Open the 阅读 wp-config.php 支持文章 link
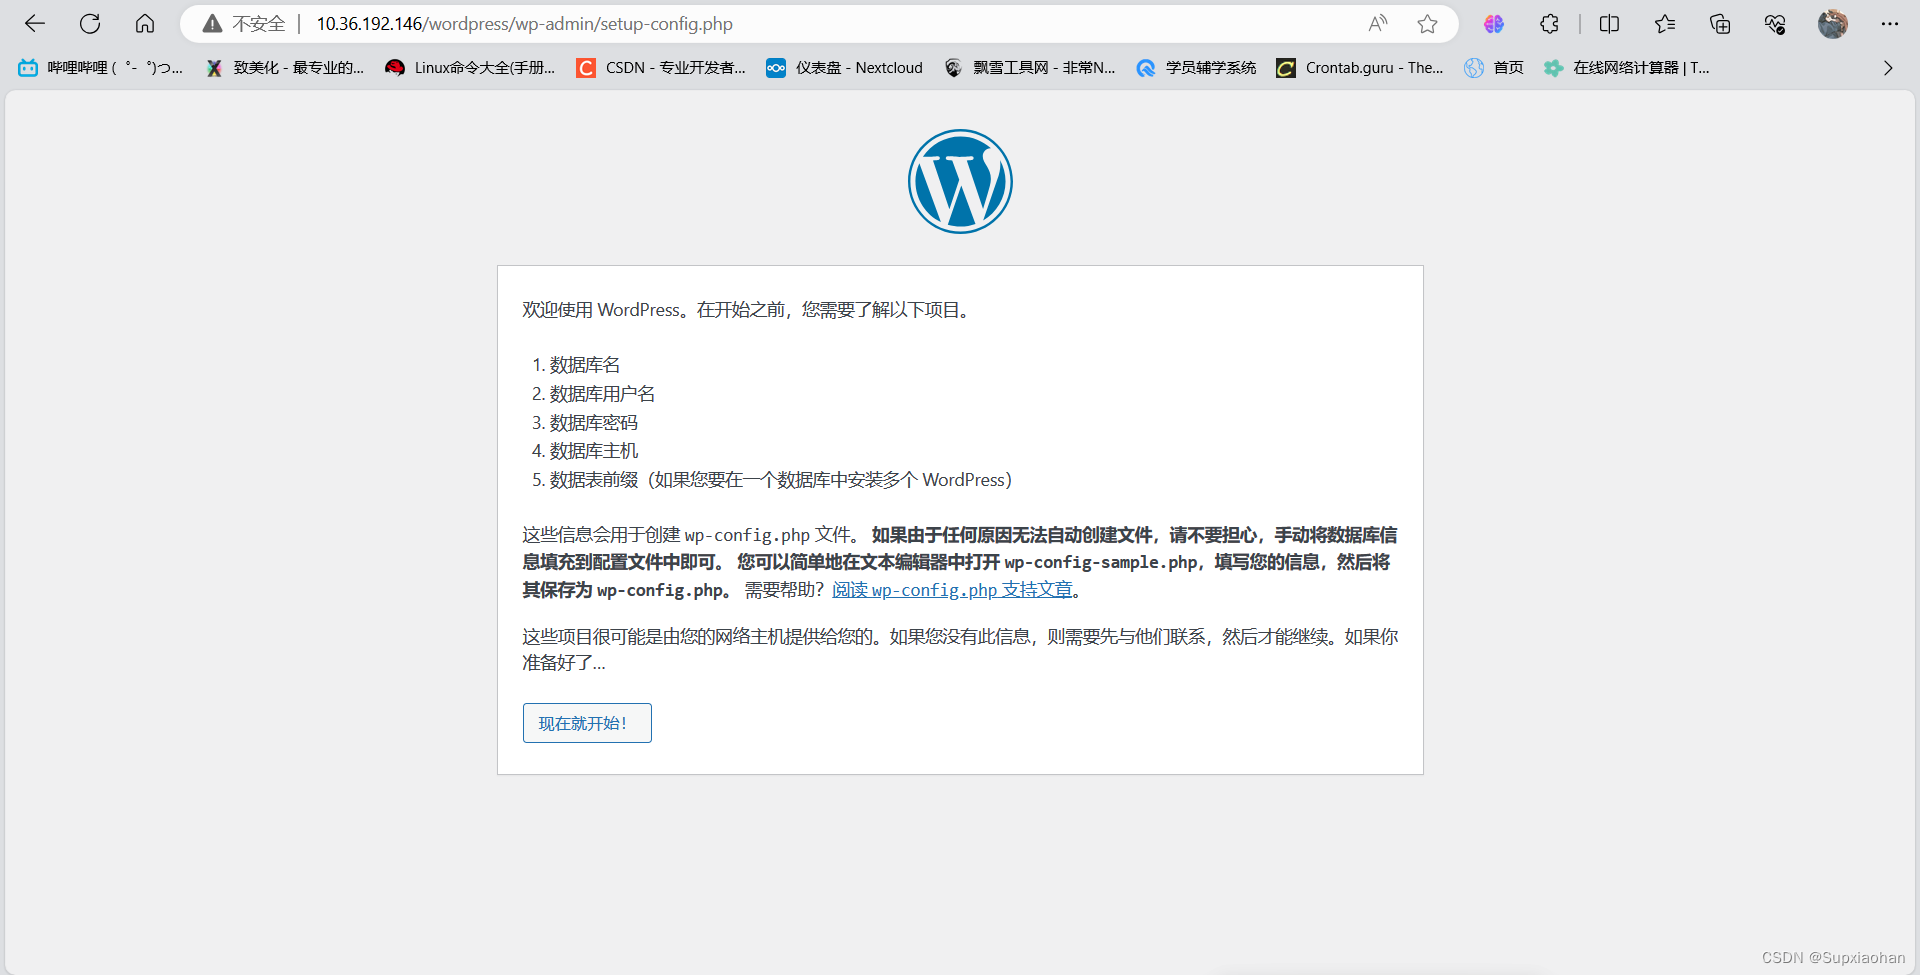The image size is (1920, 975). (952, 590)
